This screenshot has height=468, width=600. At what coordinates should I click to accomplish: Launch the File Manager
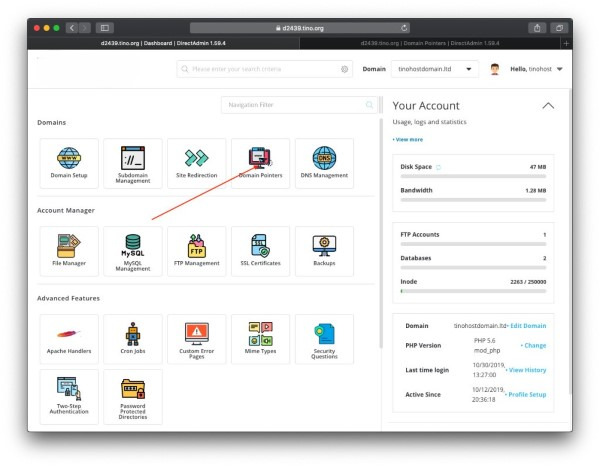[69, 250]
